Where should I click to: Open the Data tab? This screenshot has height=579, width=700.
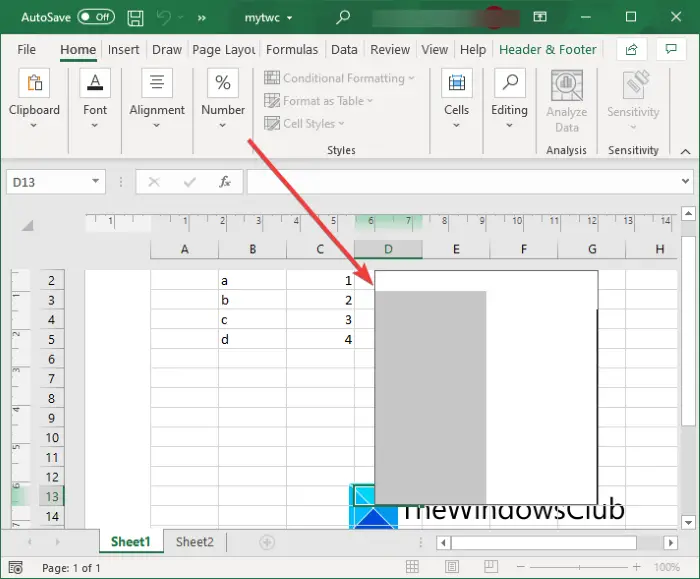(344, 49)
